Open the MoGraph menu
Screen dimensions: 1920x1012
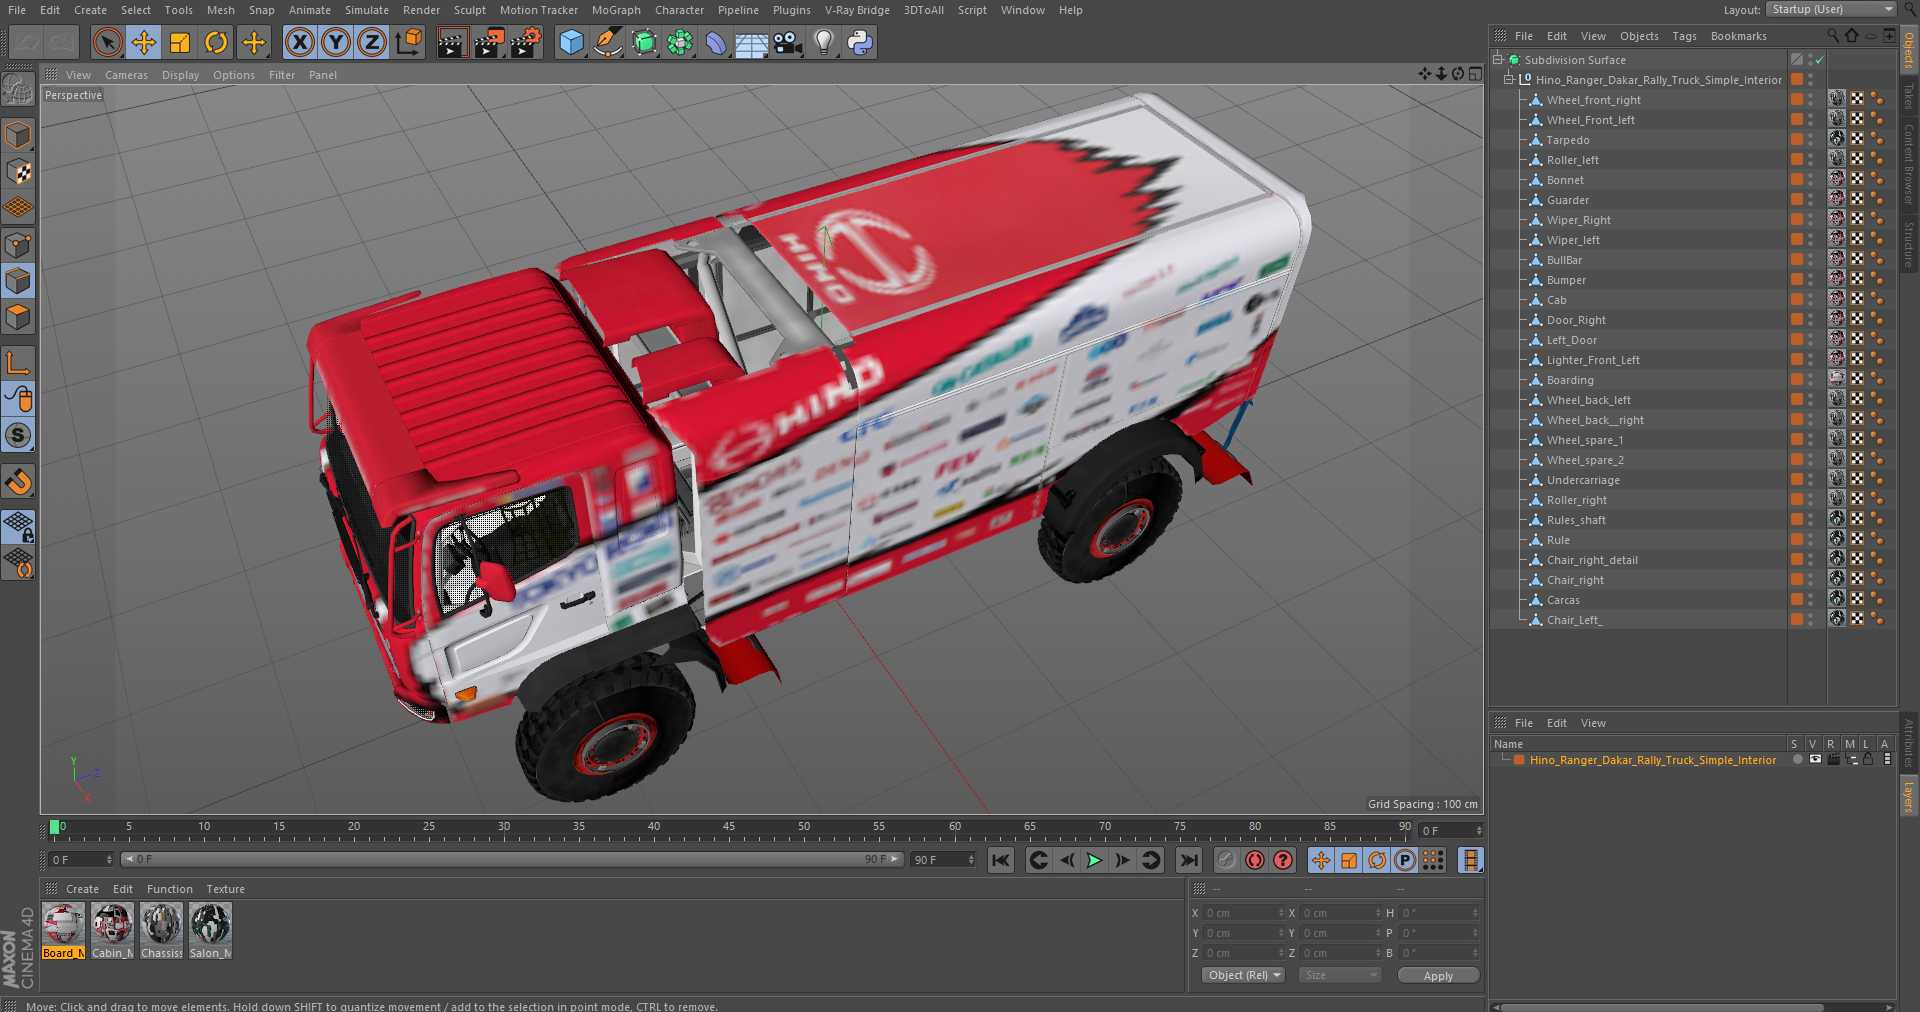(616, 10)
